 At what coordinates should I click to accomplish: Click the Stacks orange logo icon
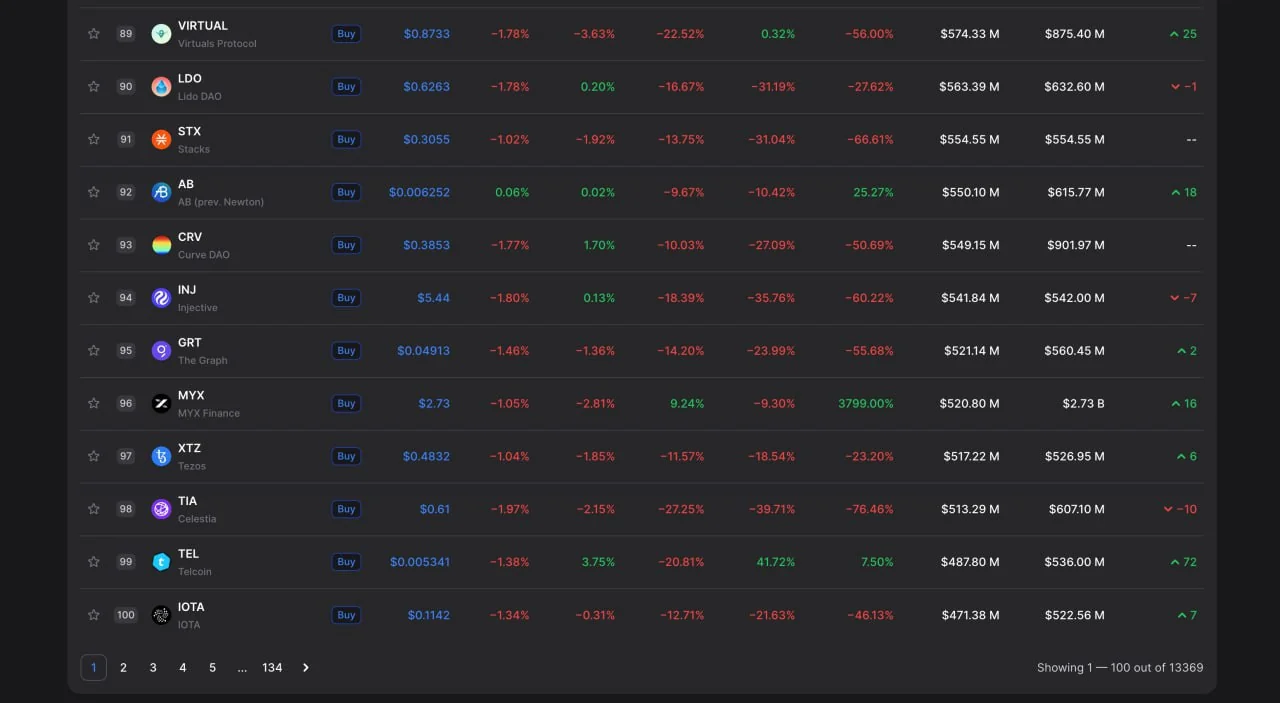(161, 140)
